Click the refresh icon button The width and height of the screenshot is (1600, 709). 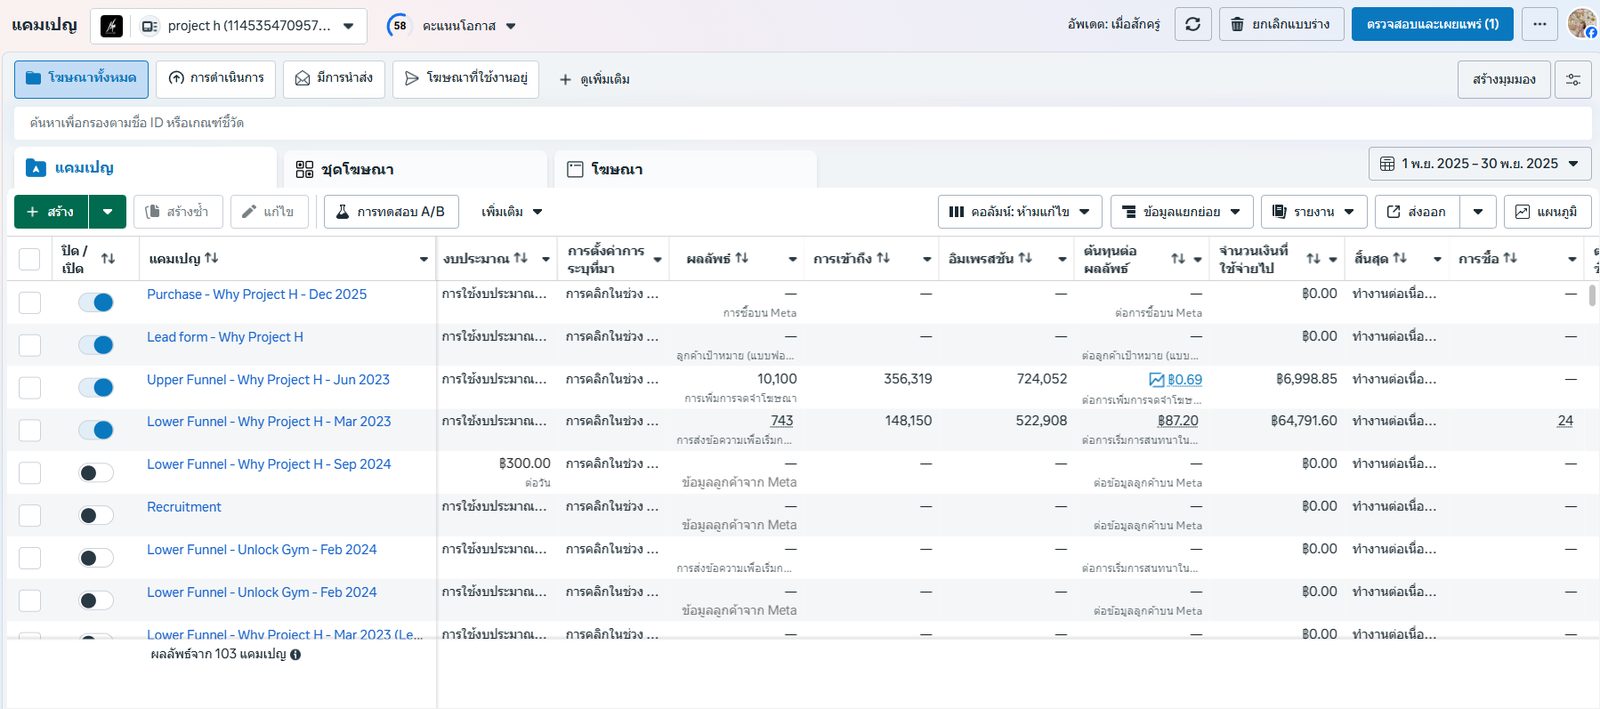point(1193,24)
